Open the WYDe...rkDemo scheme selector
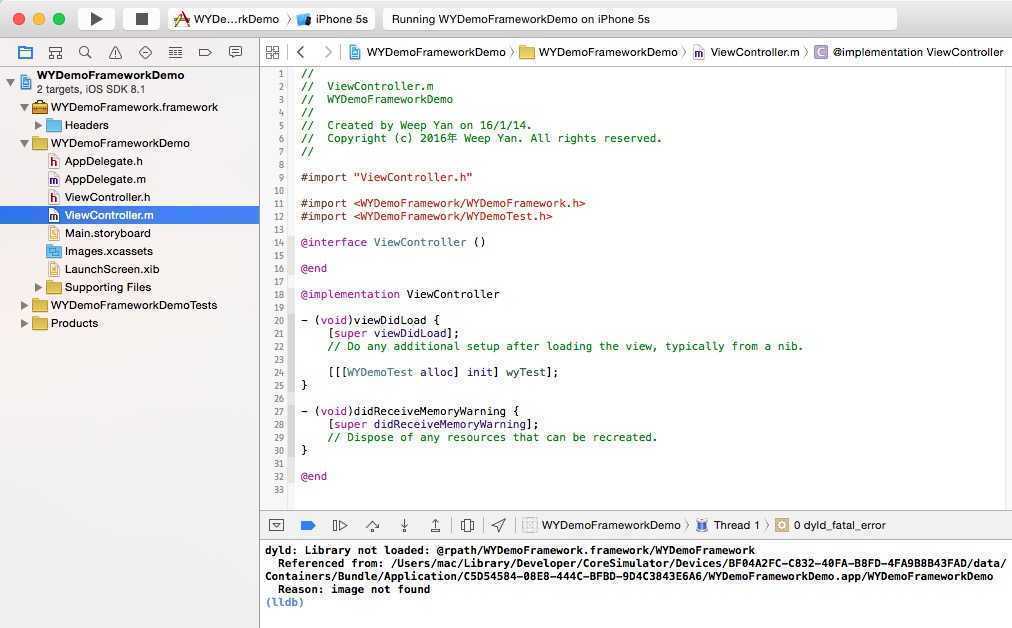Viewport: 1012px width, 628px height. (227, 19)
